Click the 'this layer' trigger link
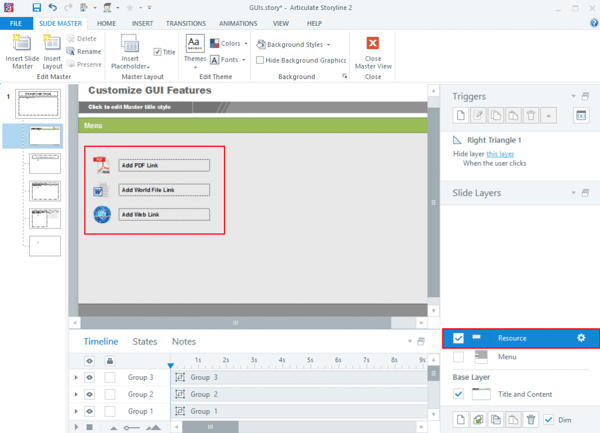600x433 pixels. tap(500, 154)
